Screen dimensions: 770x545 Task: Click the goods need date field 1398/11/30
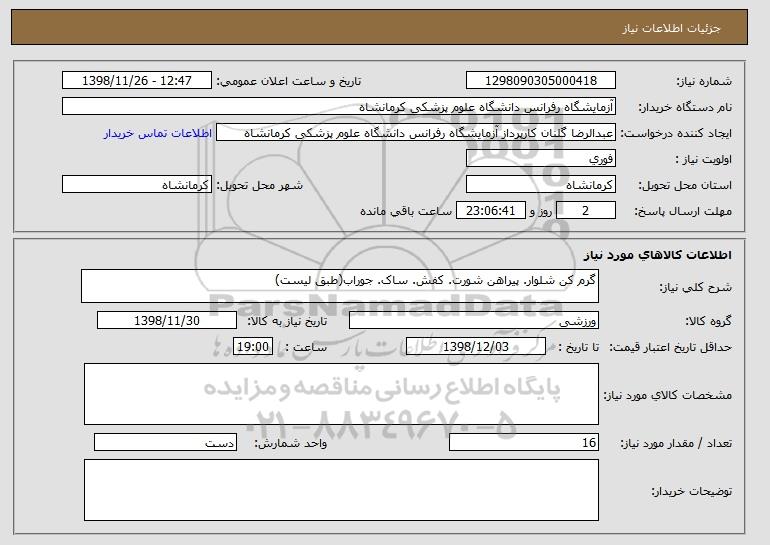(x=167, y=321)
